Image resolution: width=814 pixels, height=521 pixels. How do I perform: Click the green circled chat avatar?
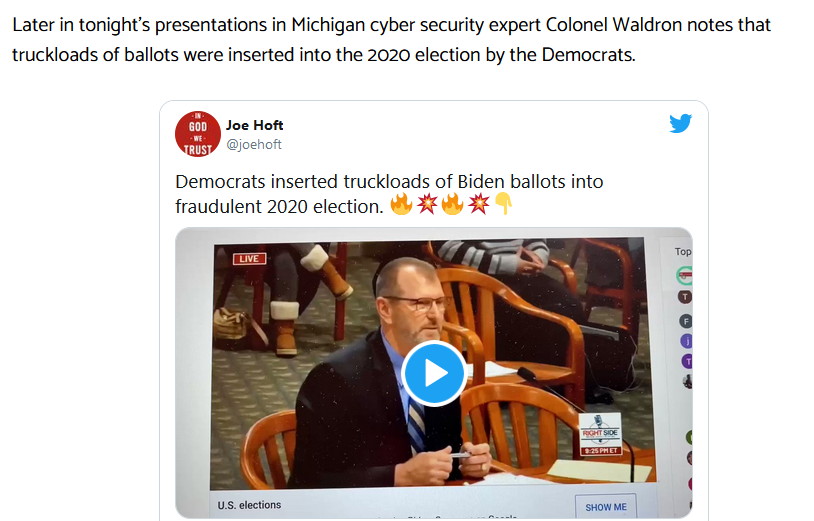(x=685, y=275)
